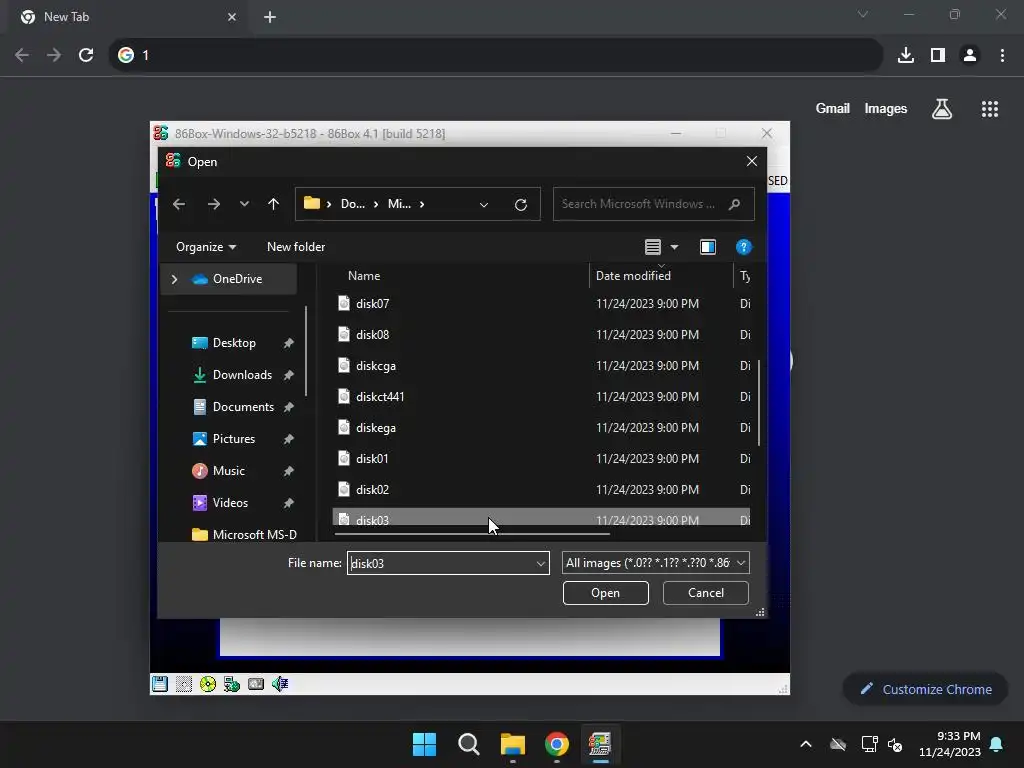The image size is (1024, 768).
Task: Open Chrome downloads icon
Action: point(906,55)
